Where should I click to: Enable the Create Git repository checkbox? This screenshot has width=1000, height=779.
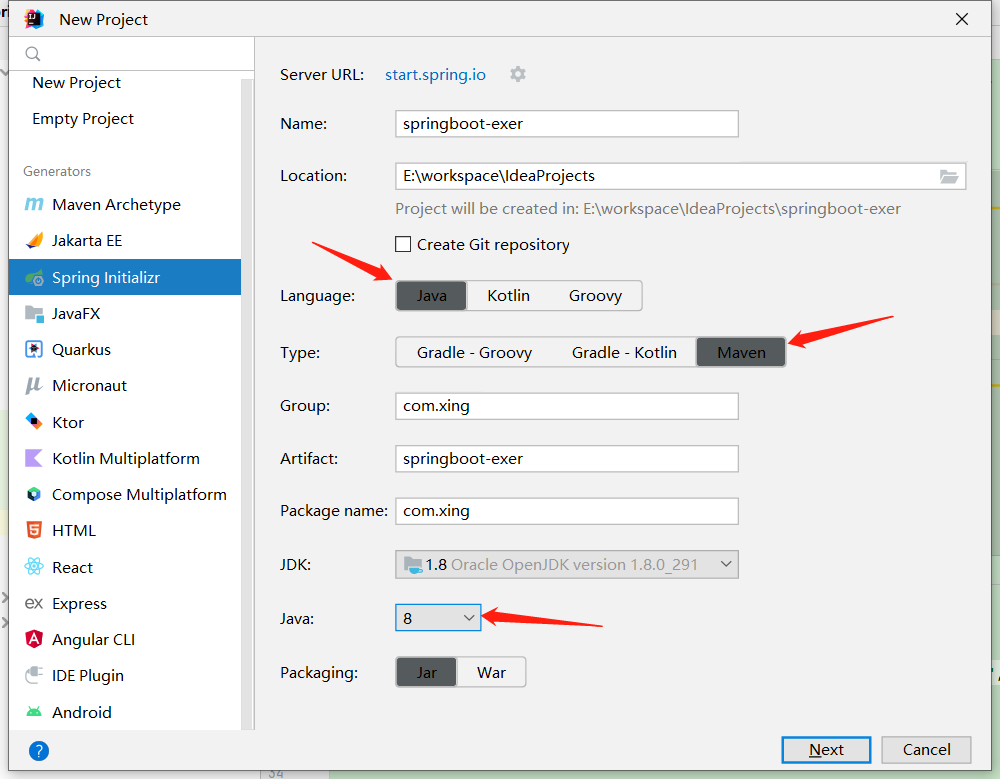(x=403, y=244)
